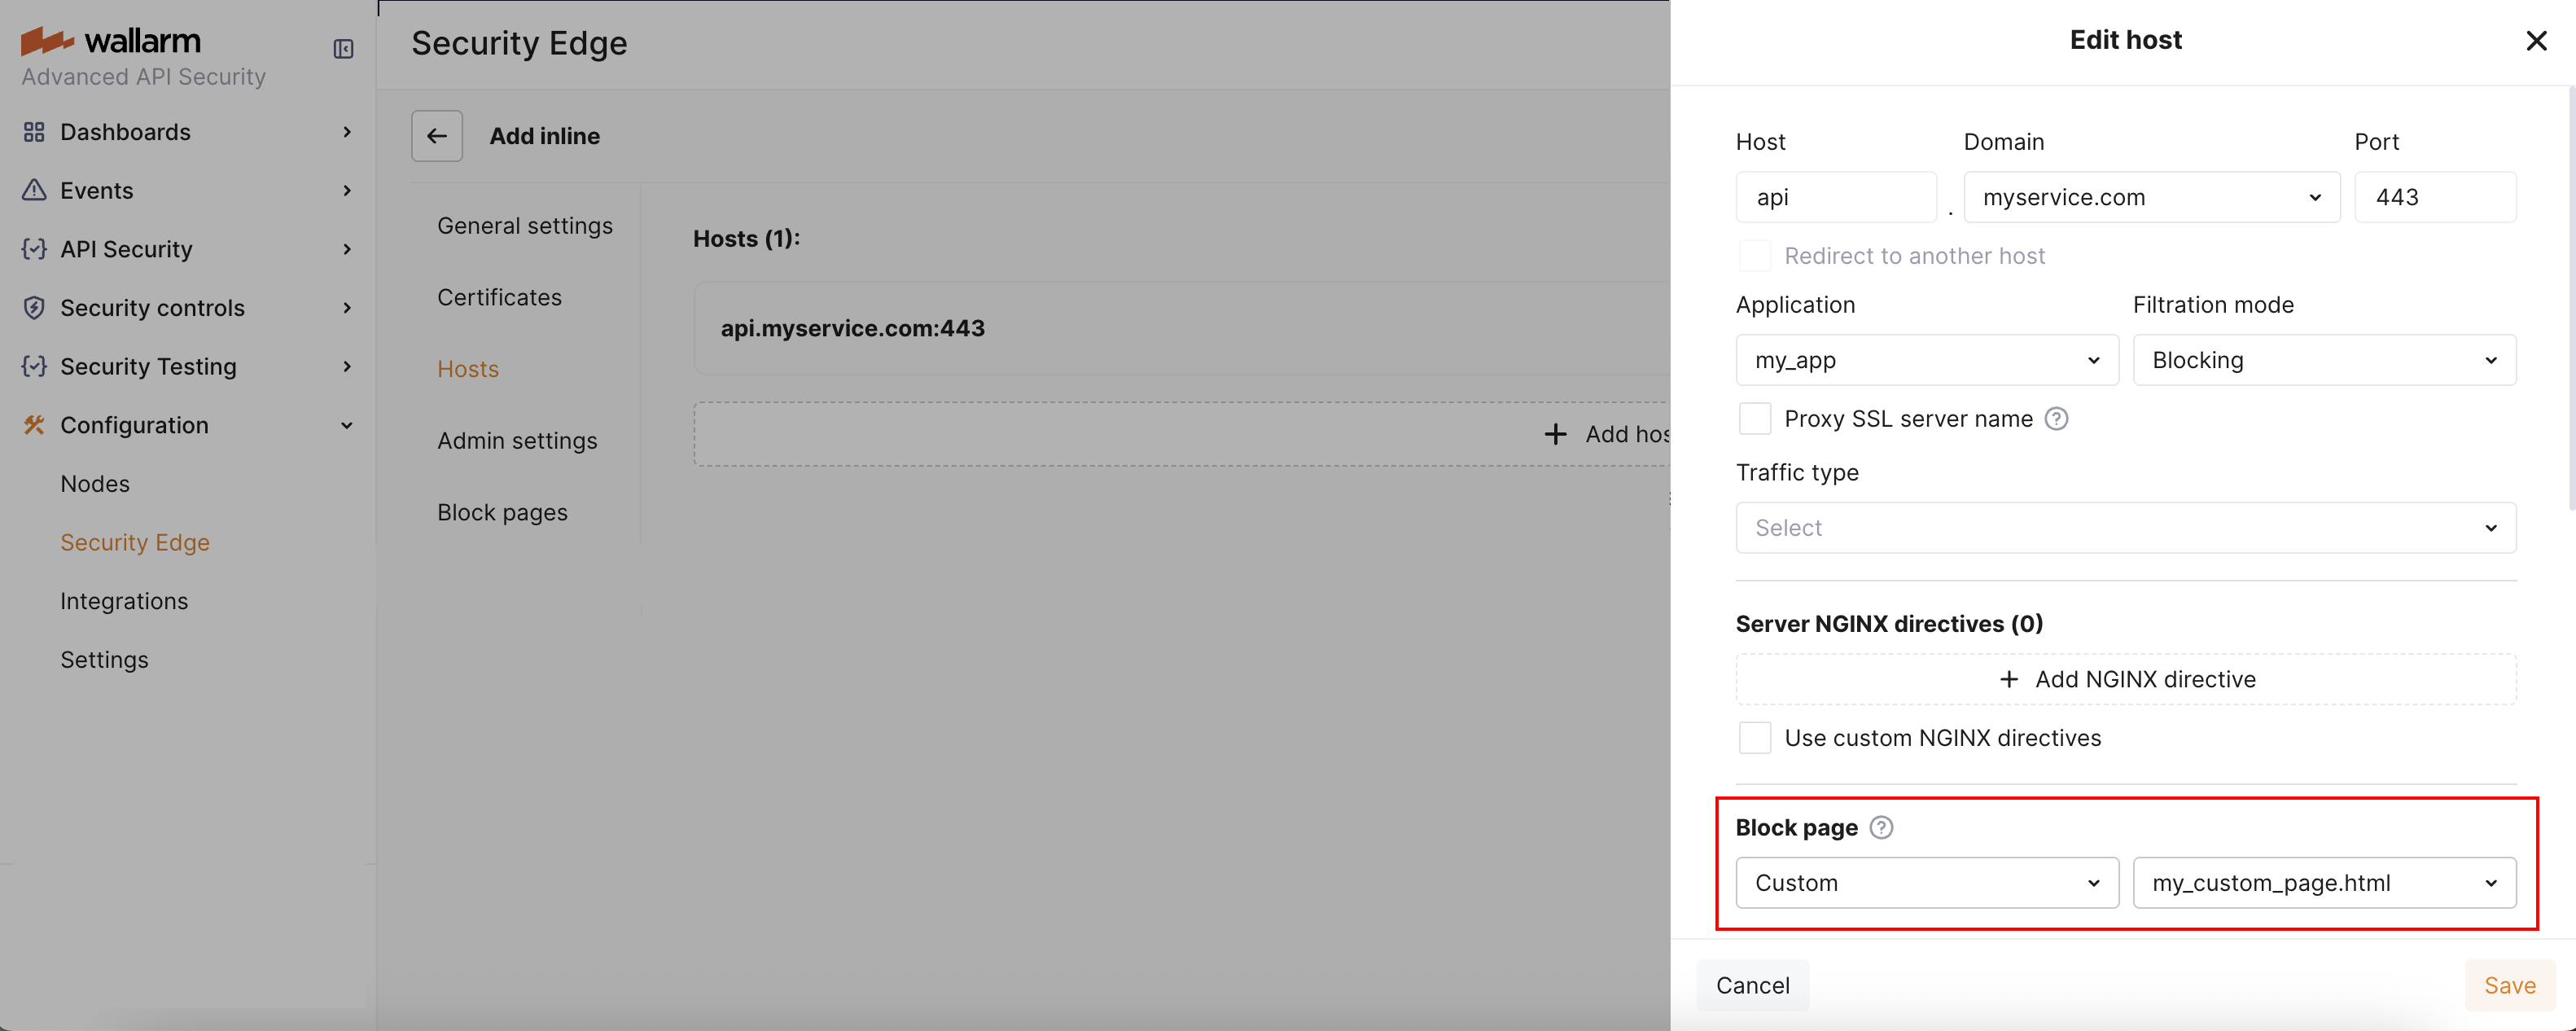Open the Traffic type selector
The image size is (2576, 1031).
2125,527
